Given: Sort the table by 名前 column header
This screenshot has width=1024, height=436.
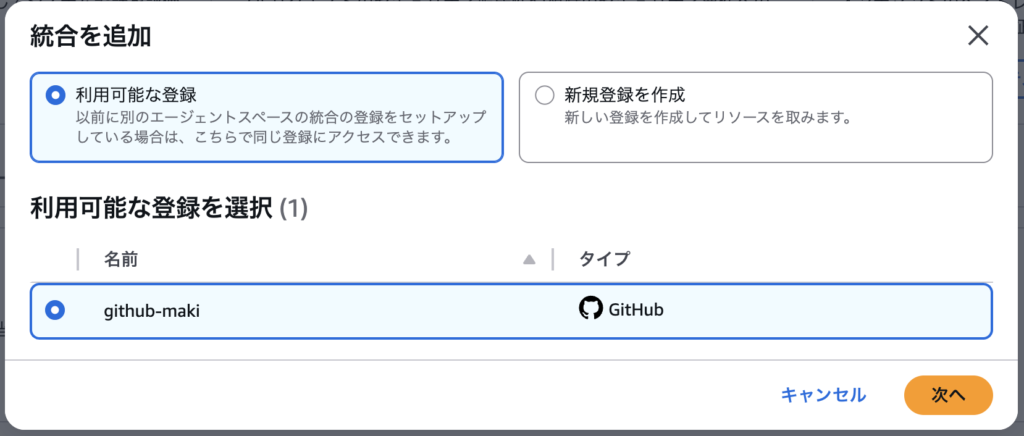Looking at the screenshot, I should (x=121, y=260).
